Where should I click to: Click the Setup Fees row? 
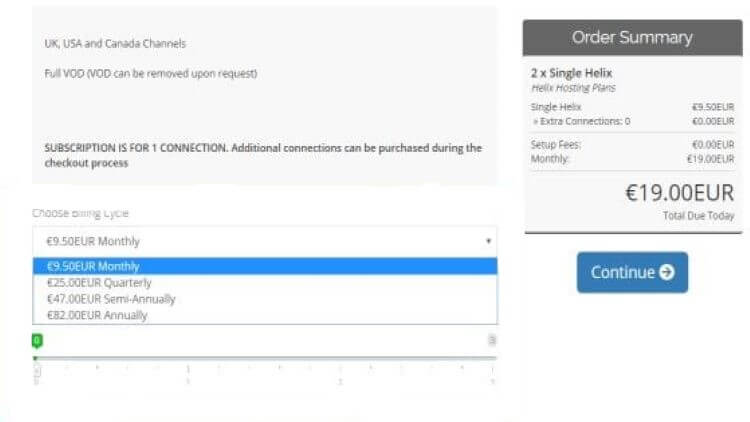[x=632, y=144]
